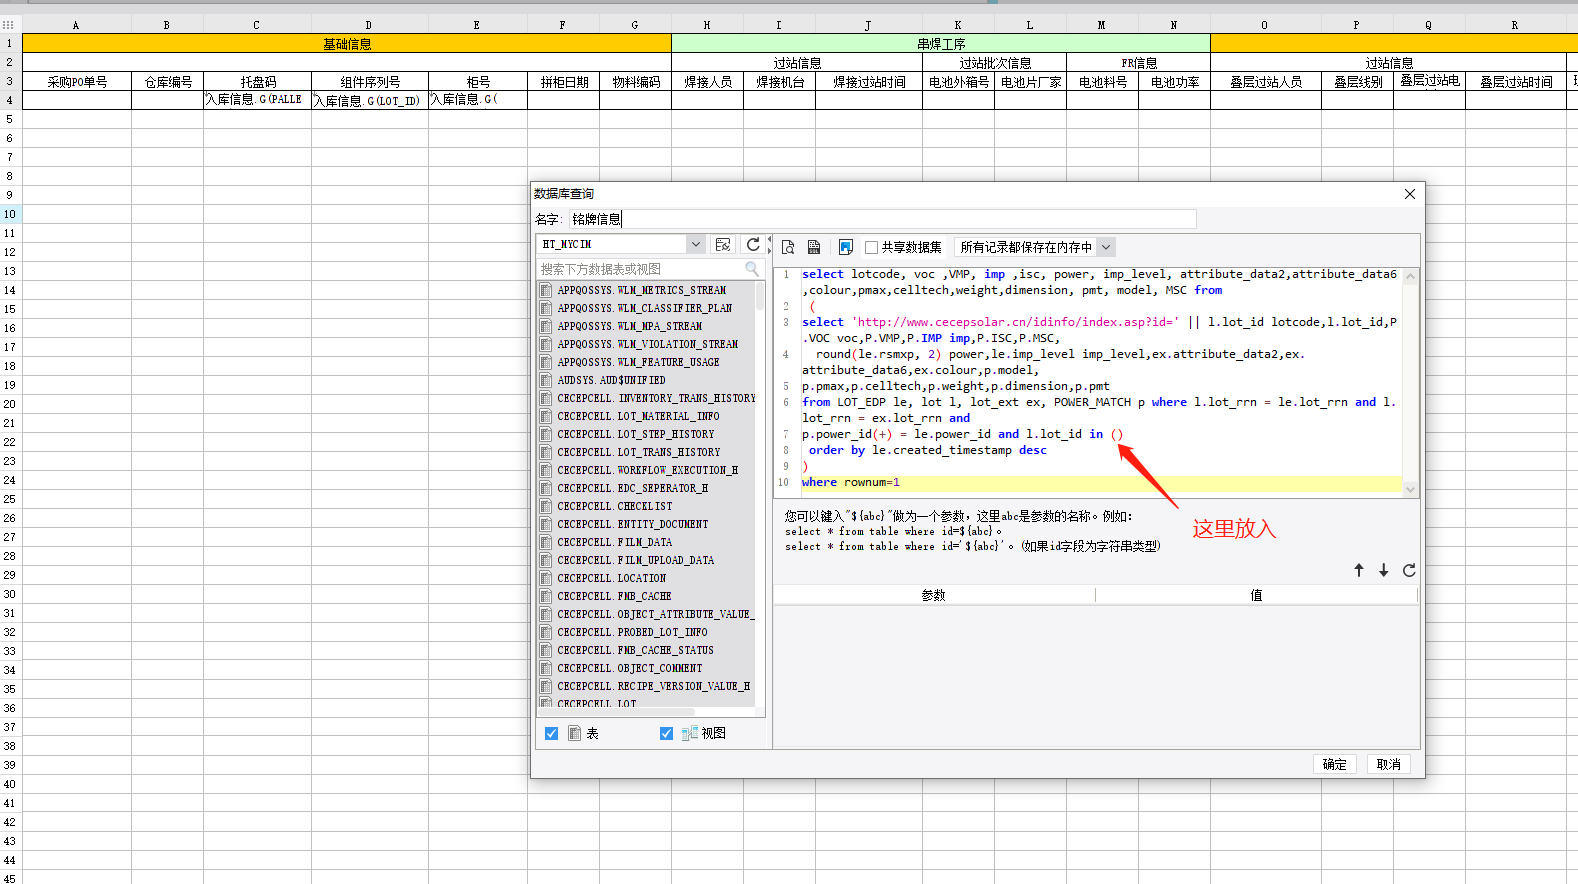Close the 数据库查询 dialog
Viewport: 1578px width, 884px height.
pyautogui.click(x=1410, y=194)
